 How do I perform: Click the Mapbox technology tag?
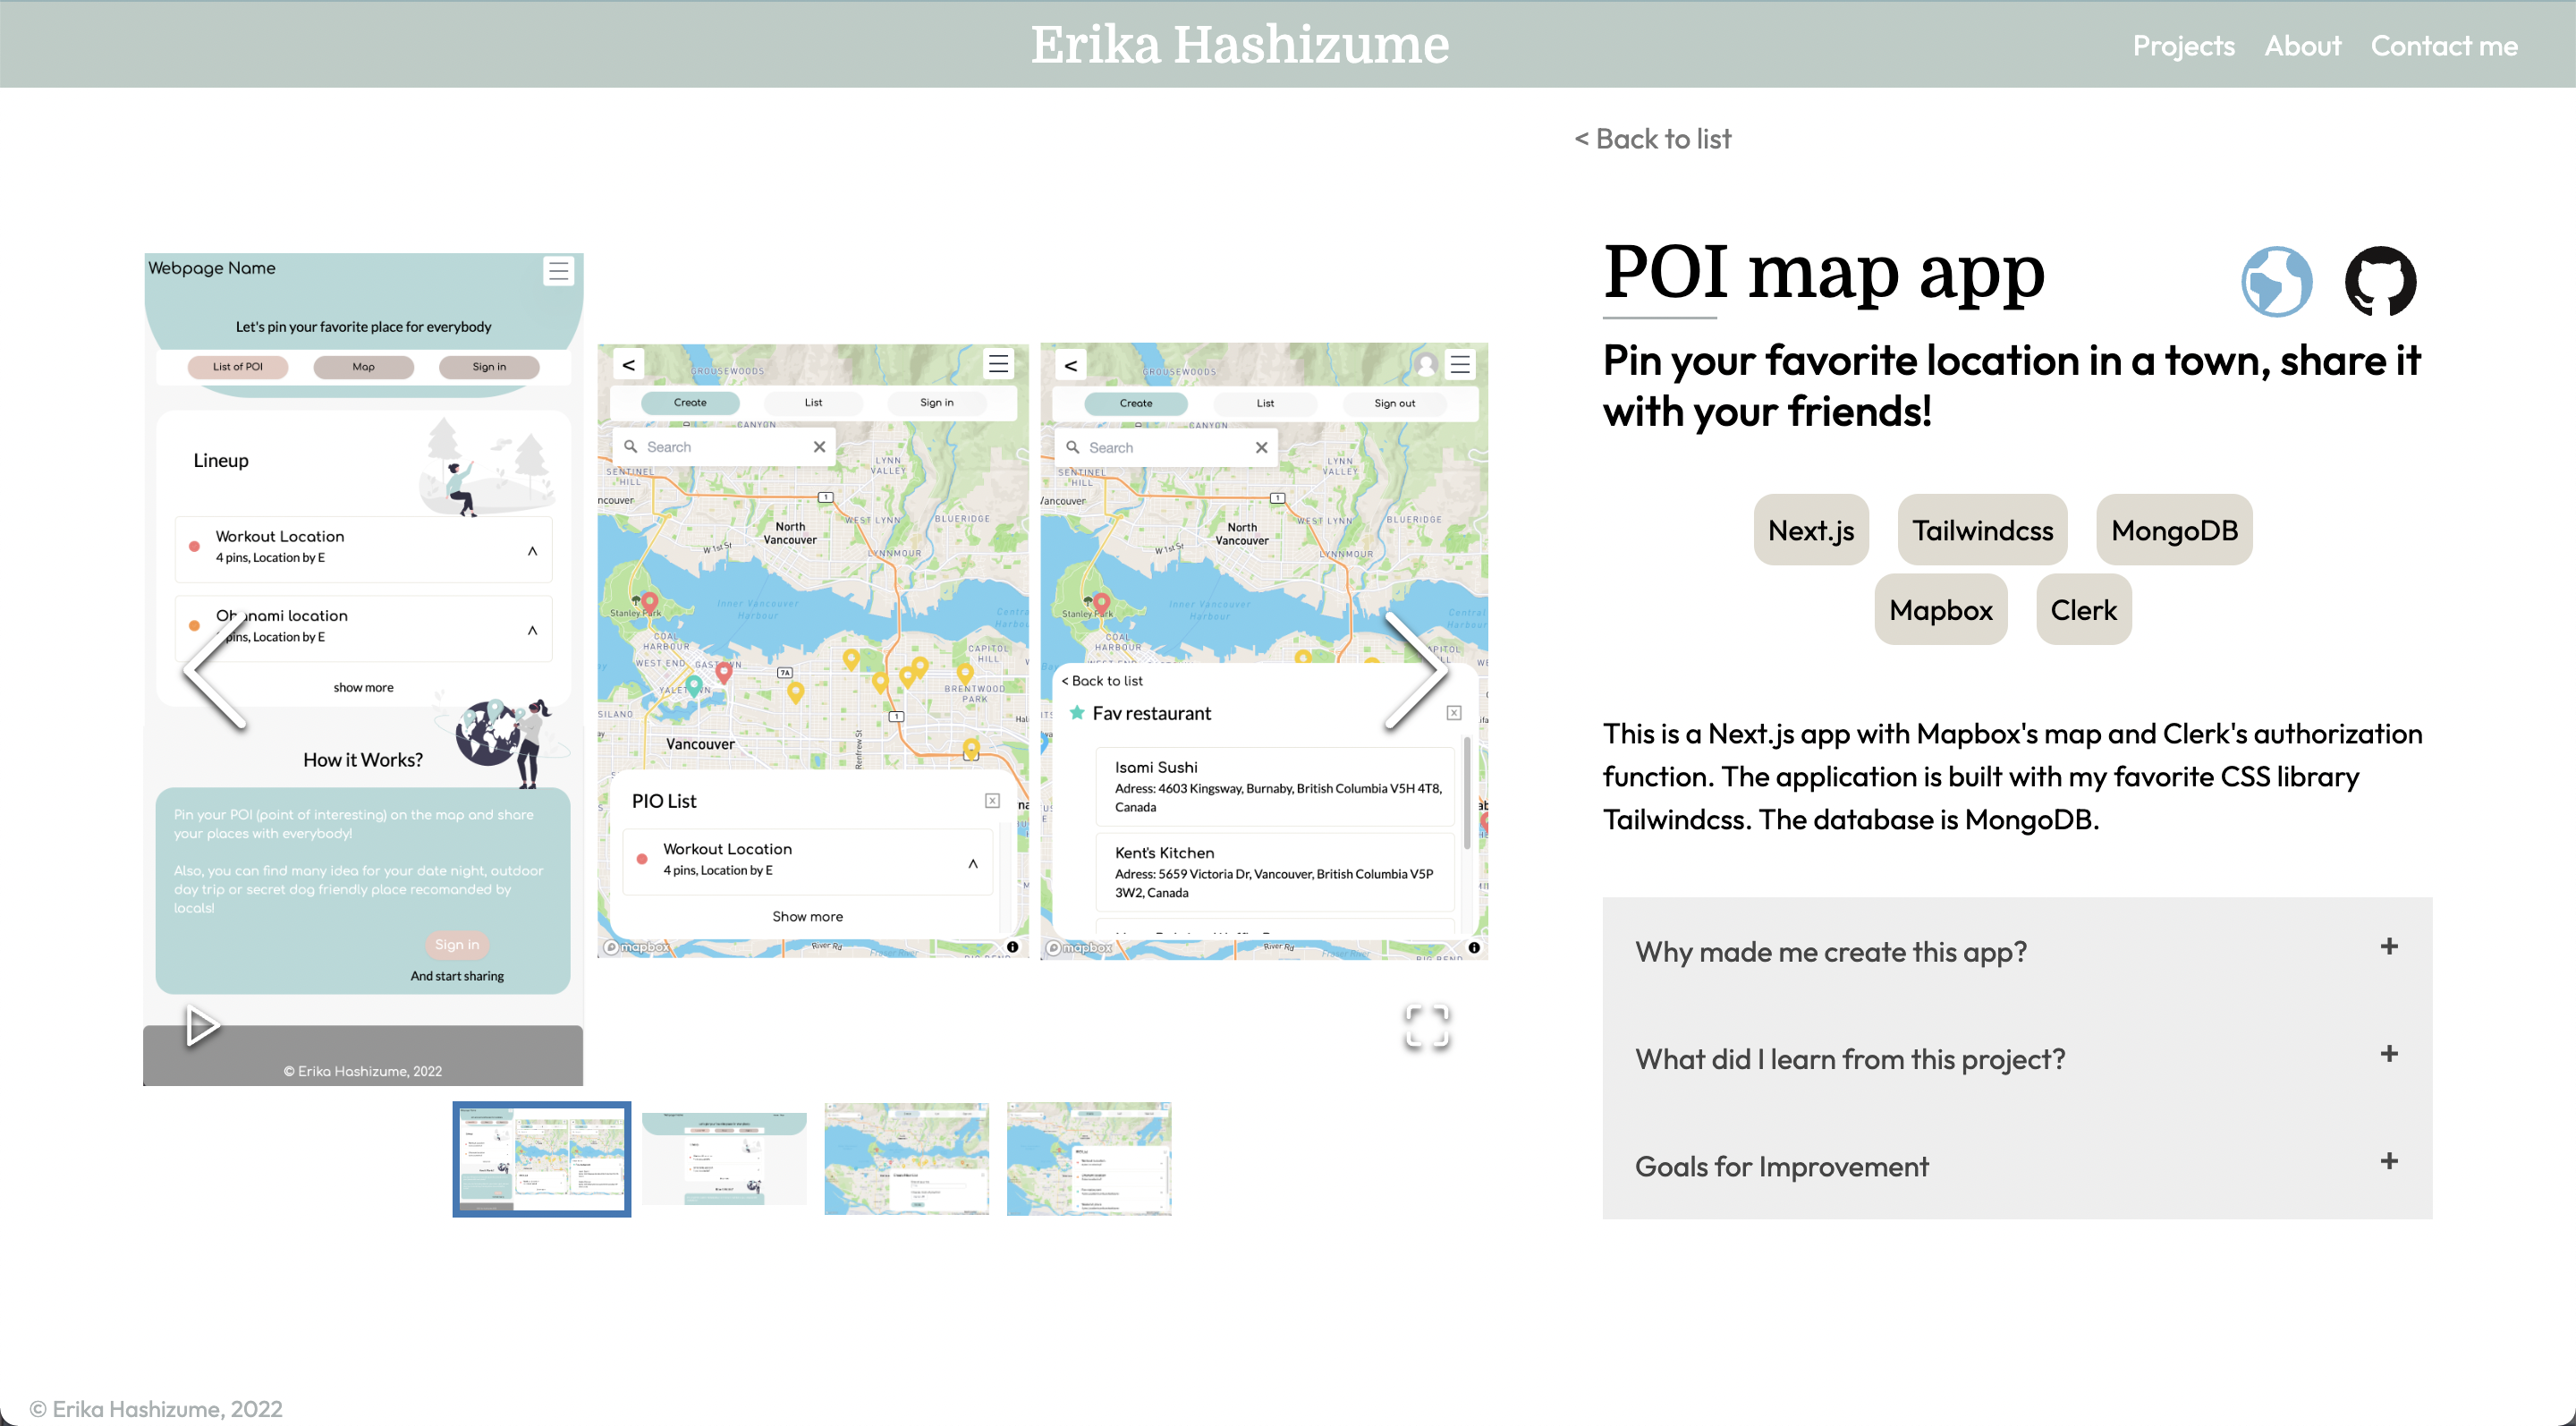tap(1940, 609)
